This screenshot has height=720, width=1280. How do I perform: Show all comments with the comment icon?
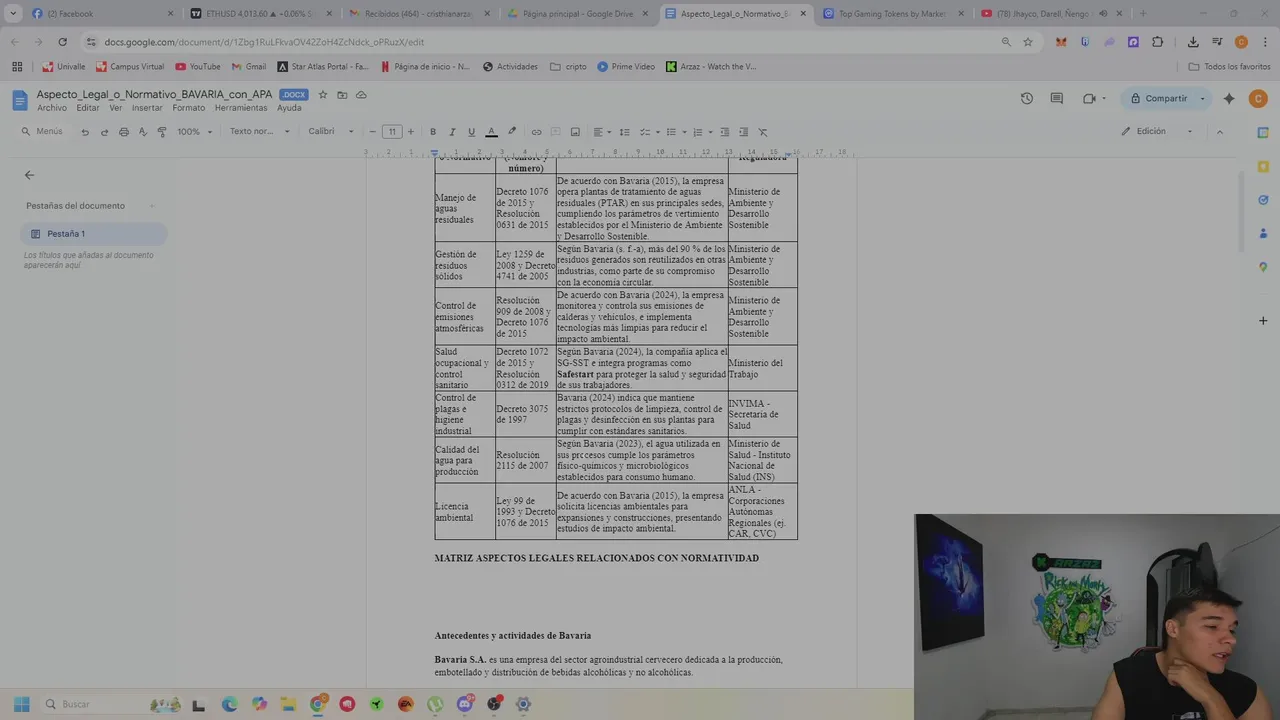[x=1057, y=99]
